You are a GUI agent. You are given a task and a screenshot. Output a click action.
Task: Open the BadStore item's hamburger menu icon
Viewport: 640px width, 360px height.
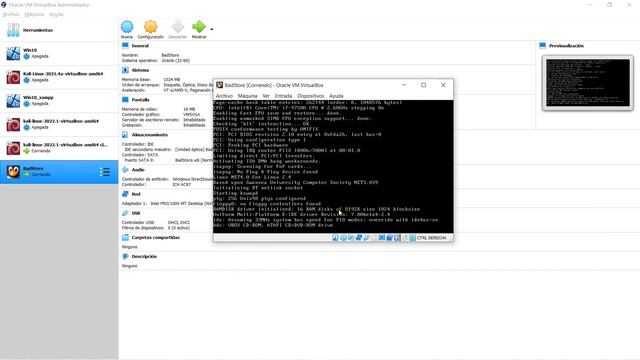(105, 172)
